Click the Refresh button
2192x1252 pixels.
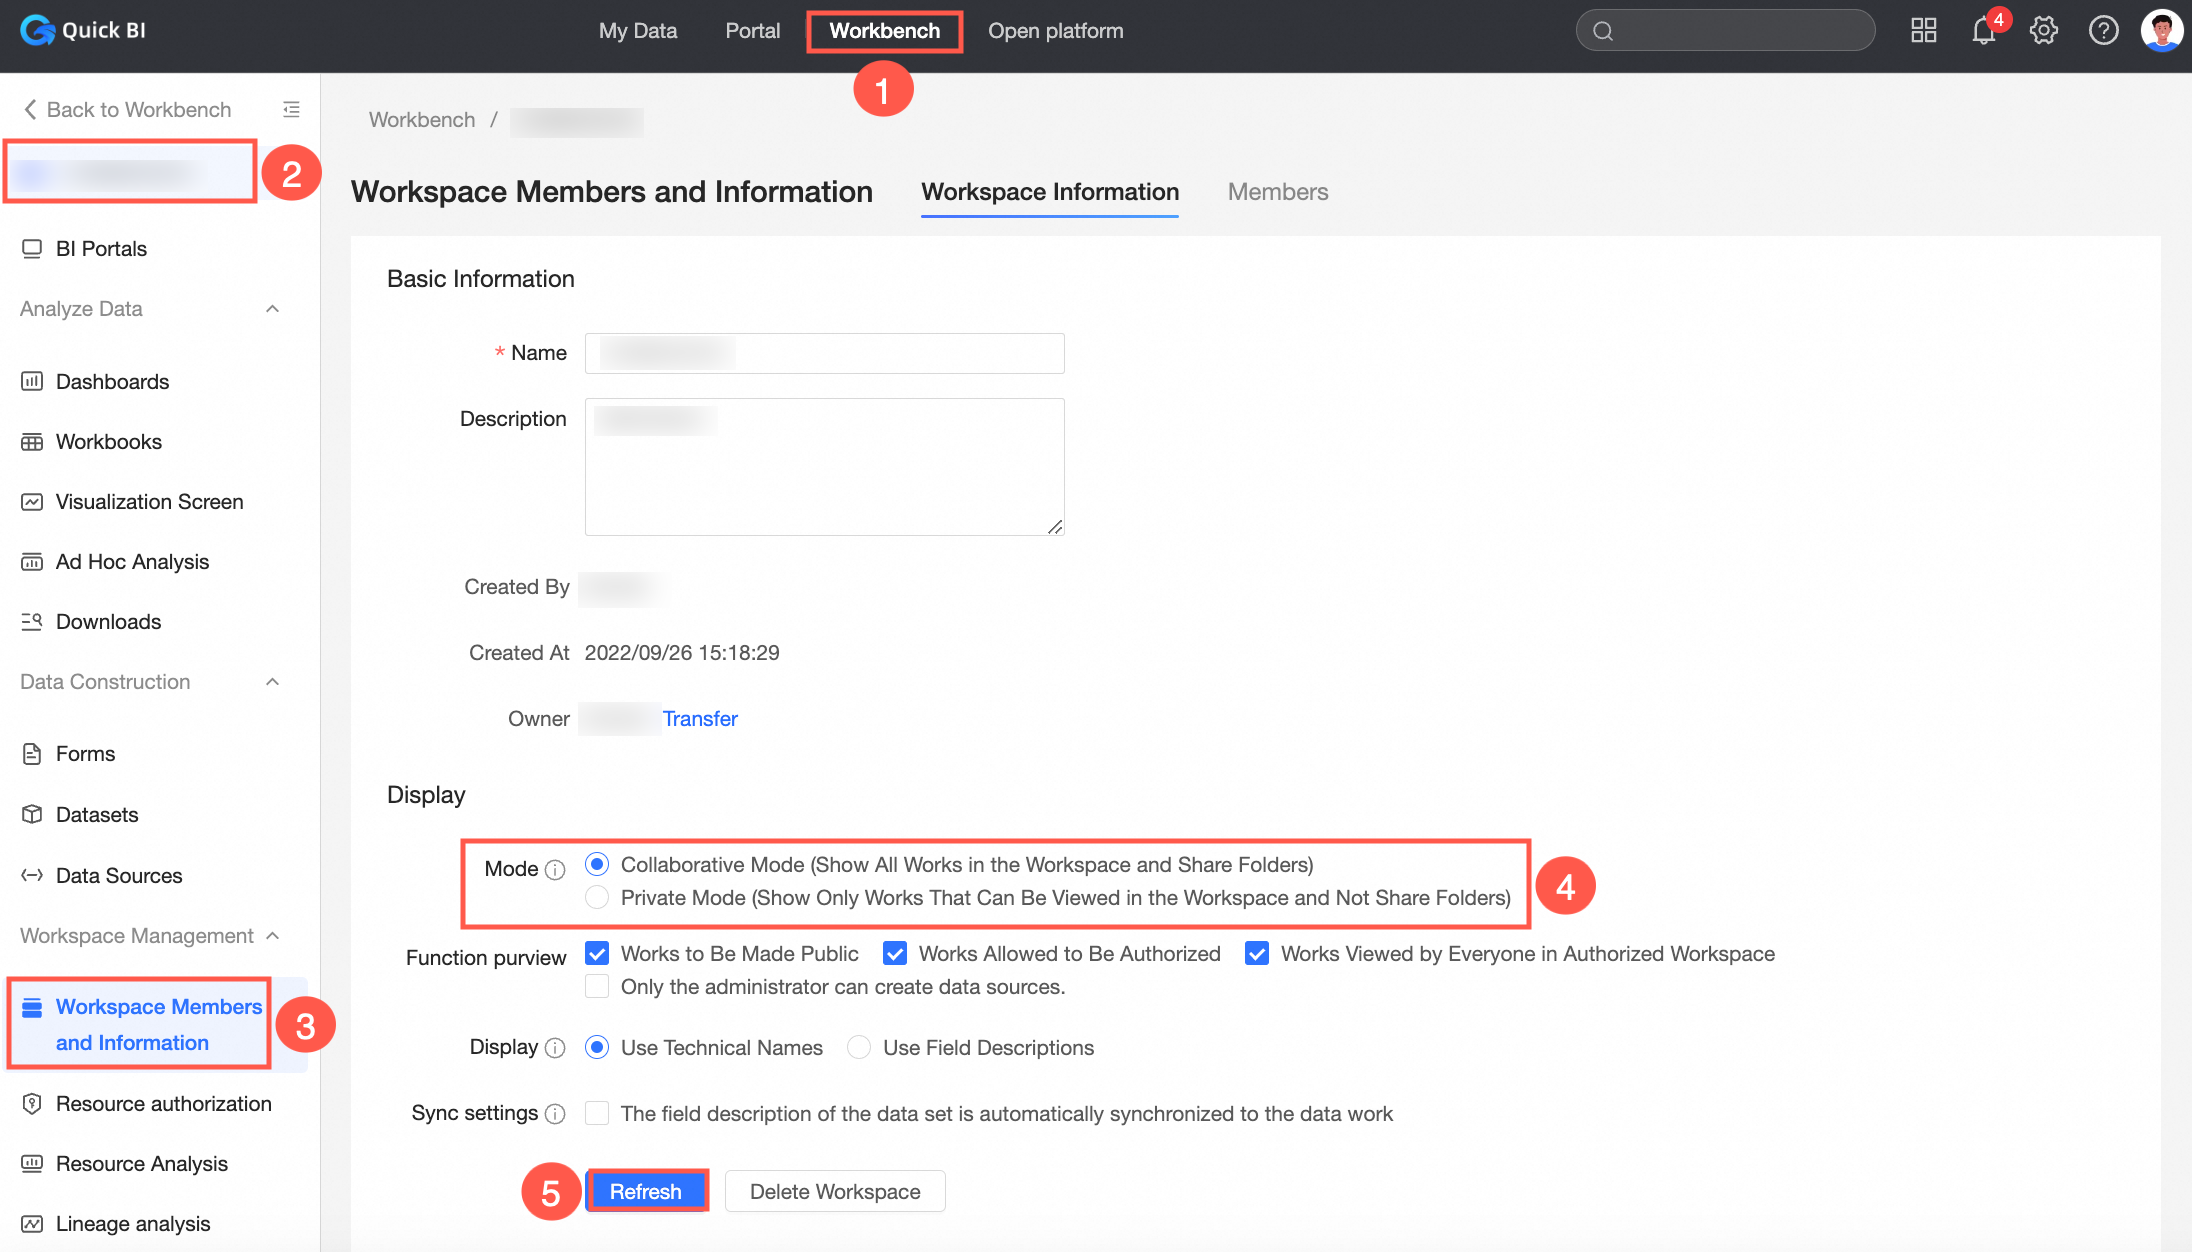[646, 1191]
